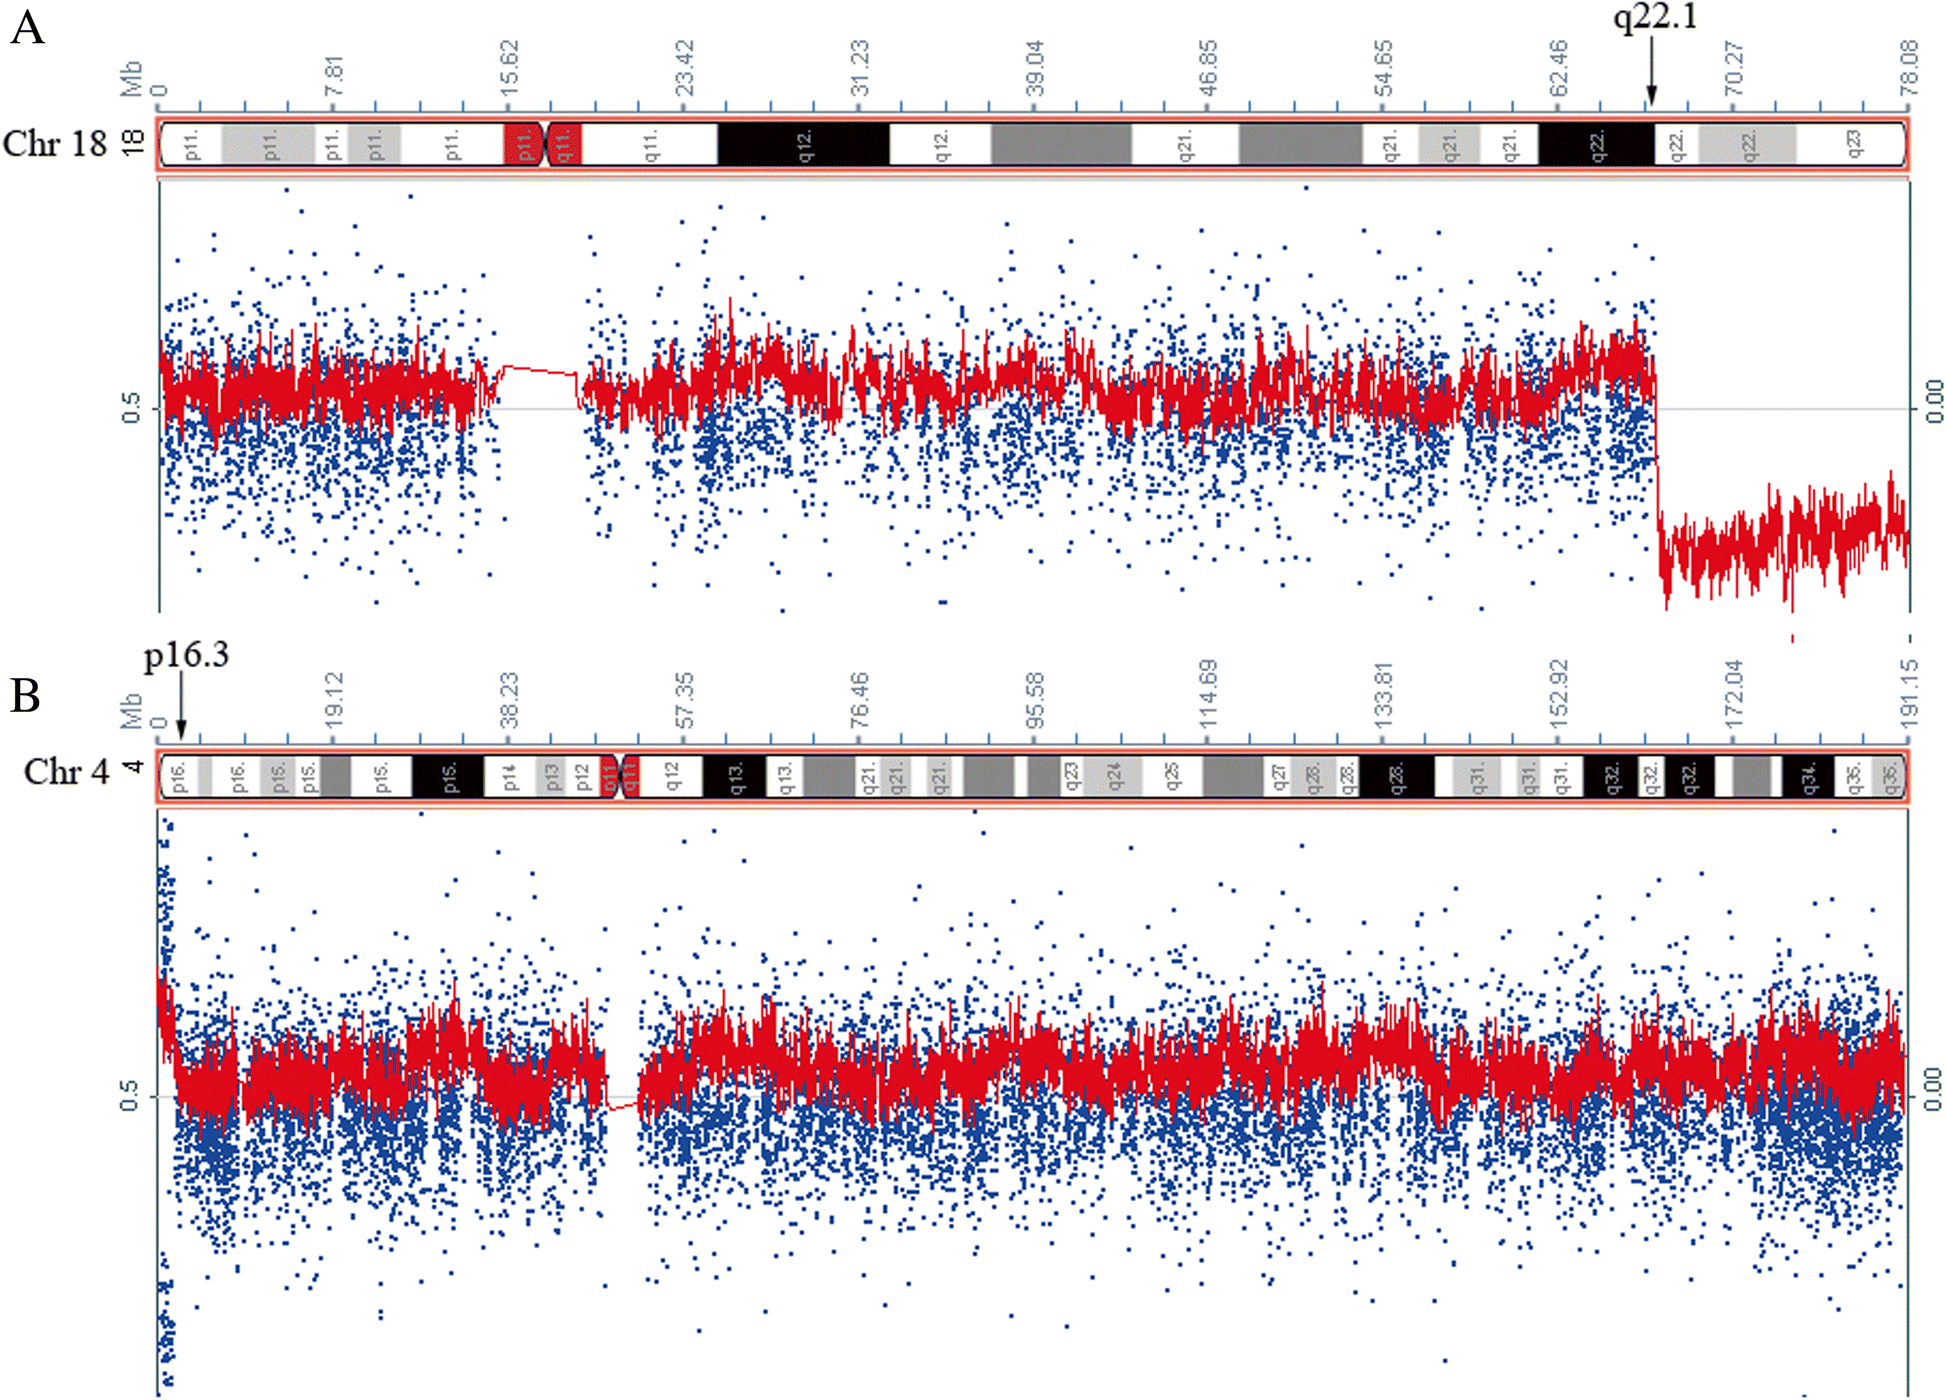Click the 114.69 Mb tick label

click(1209, 693)
